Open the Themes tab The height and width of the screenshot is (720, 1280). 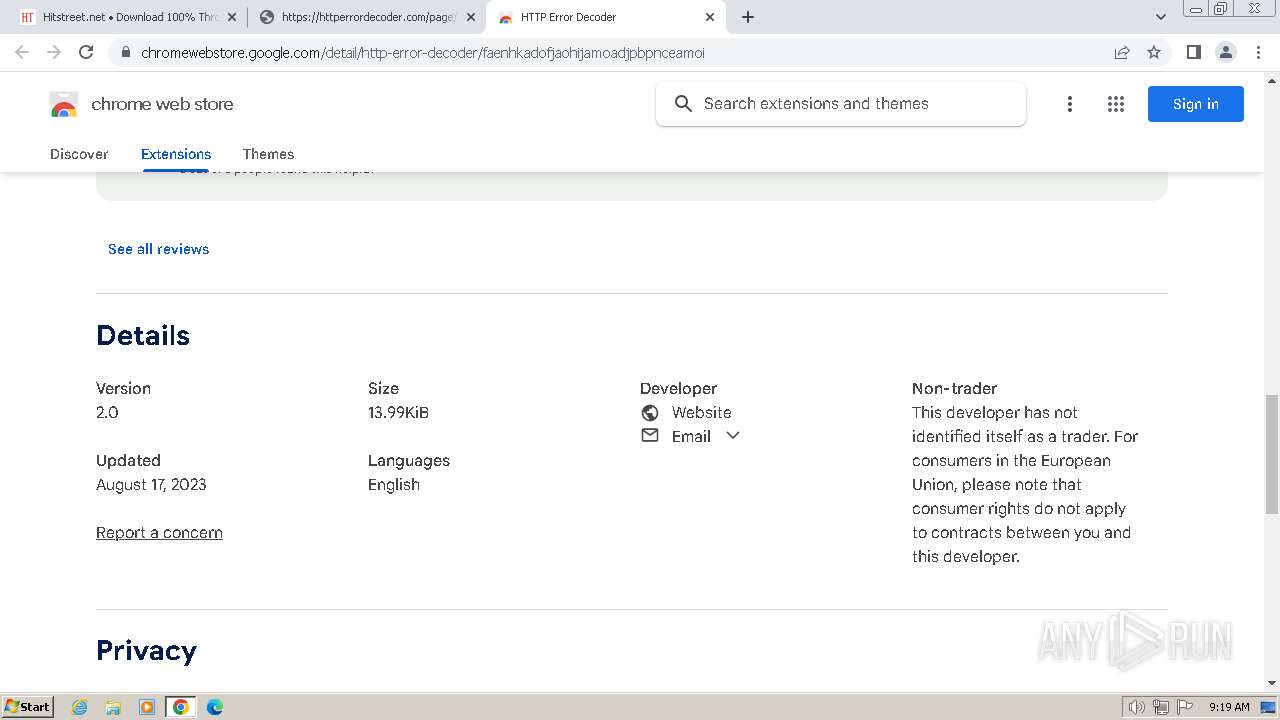268,154
